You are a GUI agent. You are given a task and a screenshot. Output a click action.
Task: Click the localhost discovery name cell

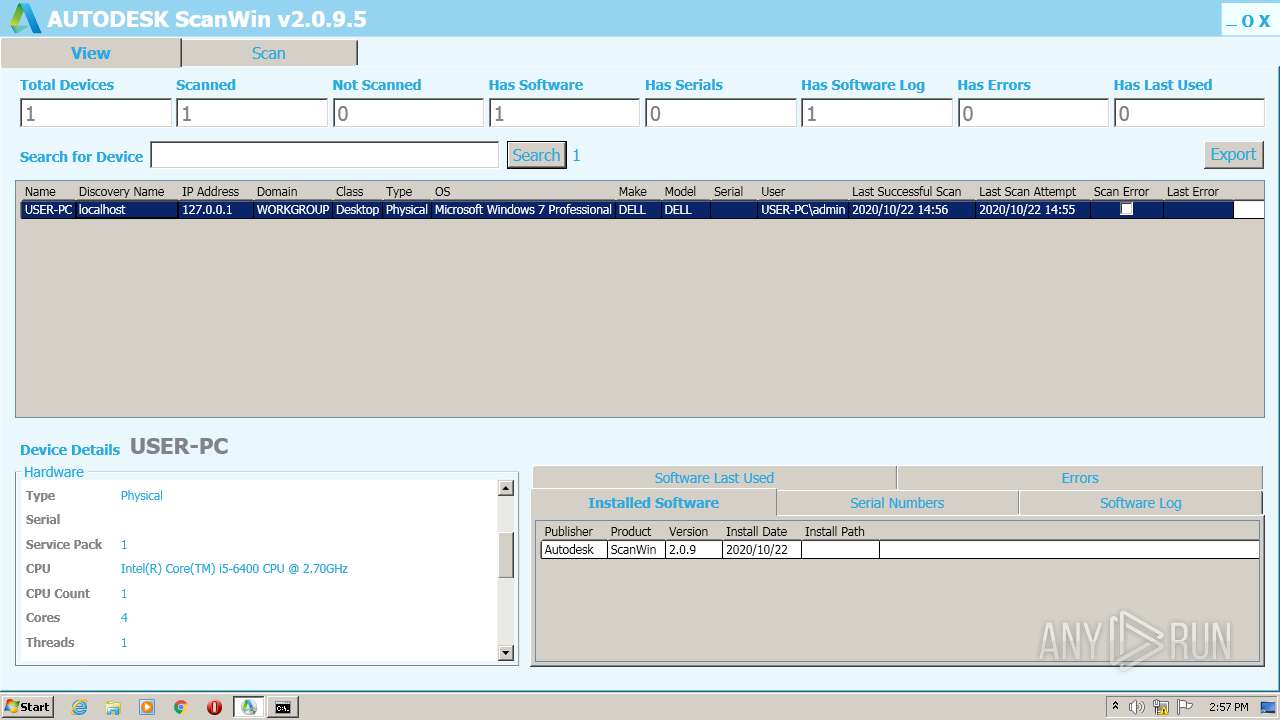[127, 210]
